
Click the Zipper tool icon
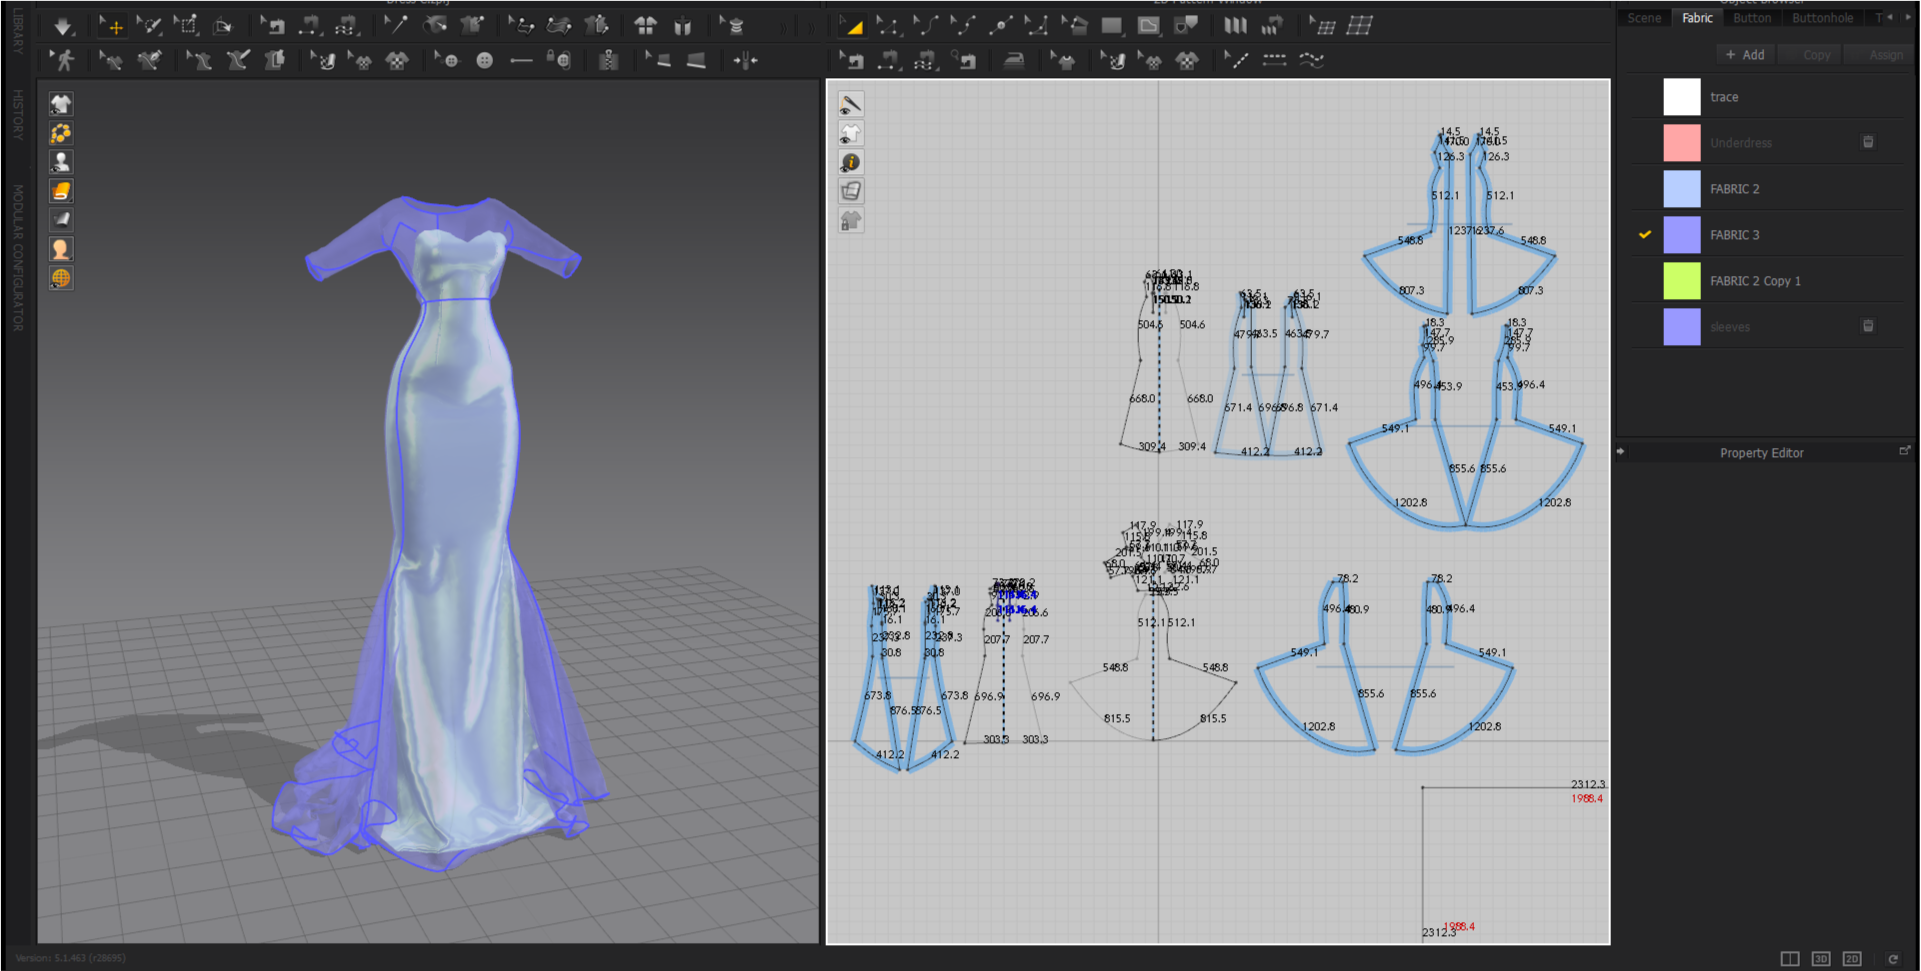coord(608,61)
